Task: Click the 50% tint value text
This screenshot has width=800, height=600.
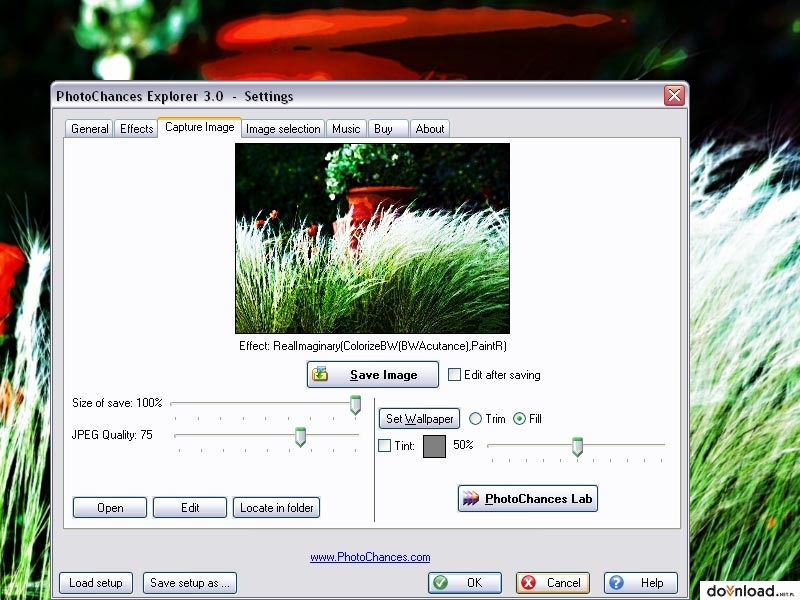Action: pyautogui.click(x=463, y=444)
